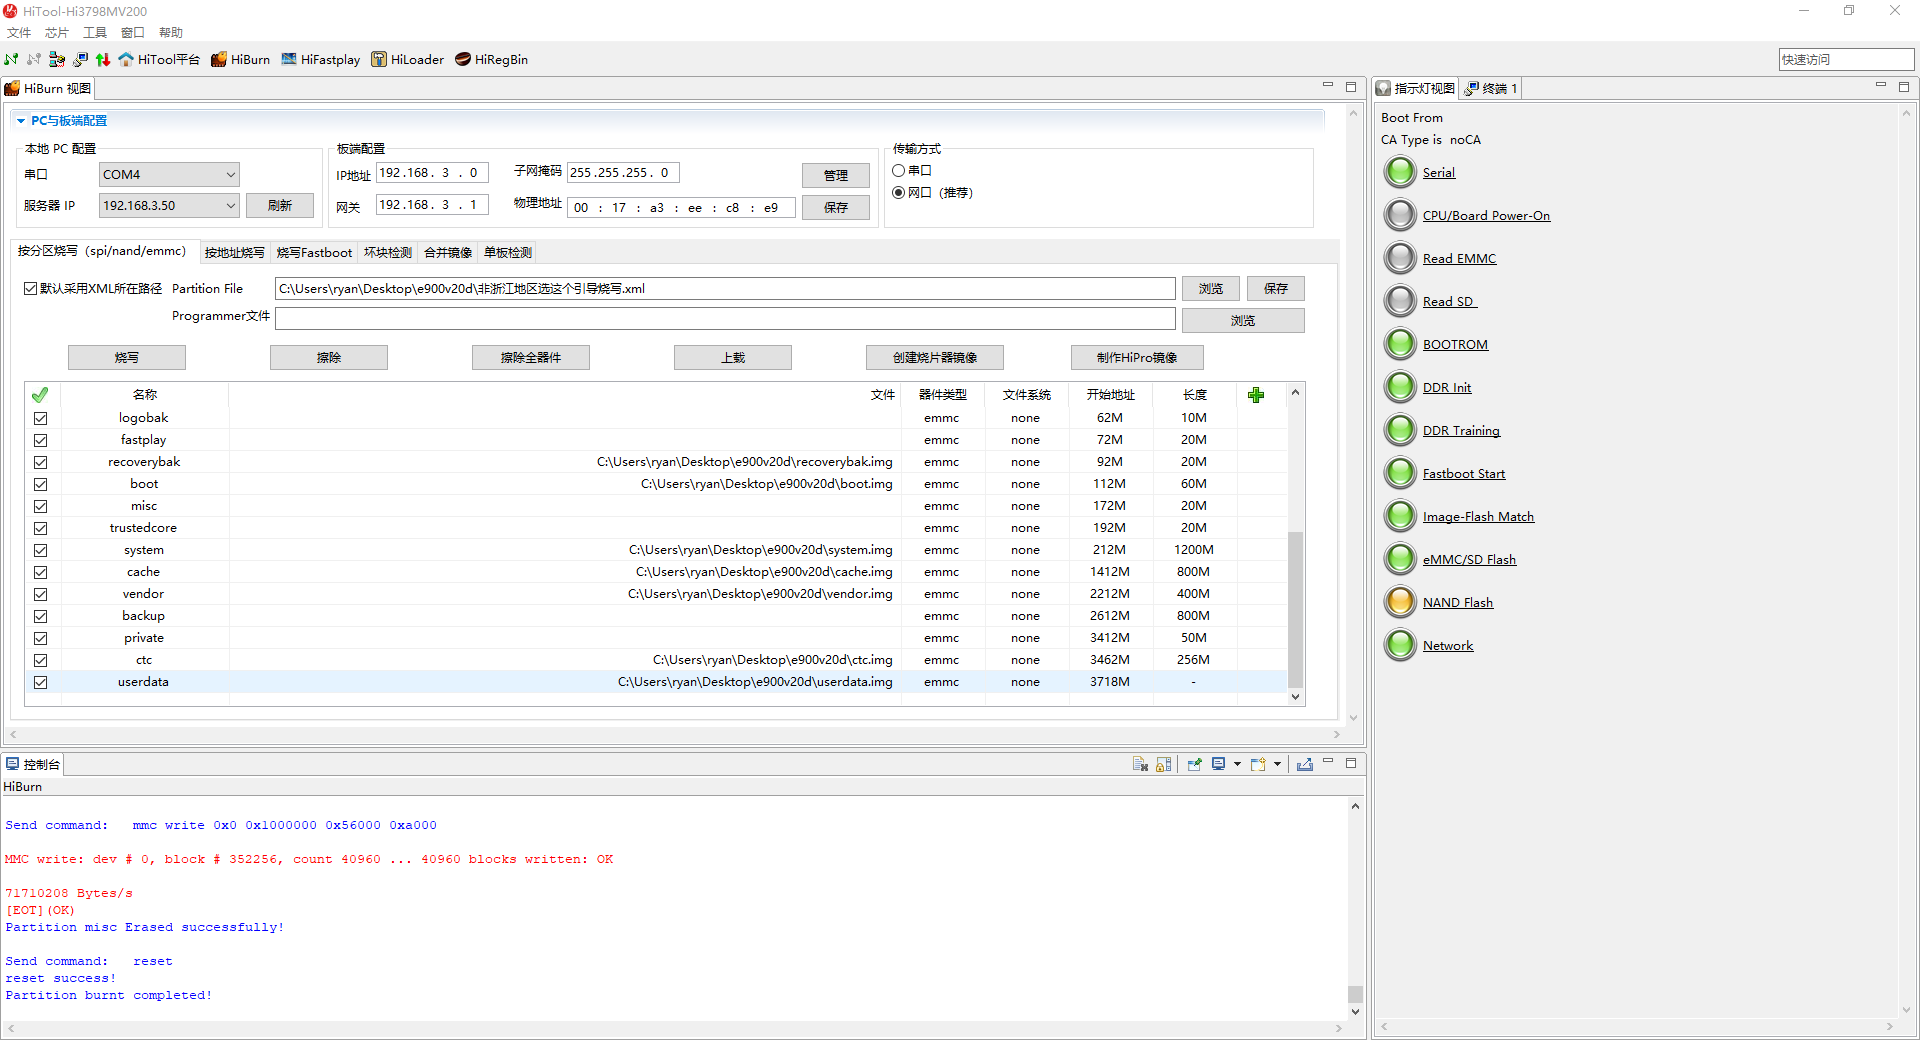Open the Display Selected Console dropdown arrow
This screenshot has width=1920, height=1040.
pos(1237,764)
